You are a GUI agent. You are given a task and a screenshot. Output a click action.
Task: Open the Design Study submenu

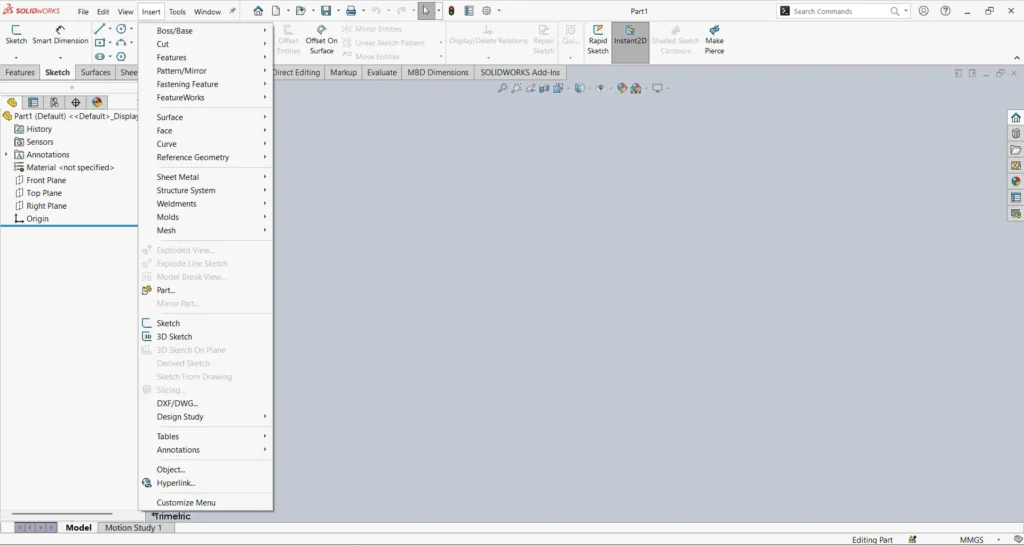(x=206, y=416)
